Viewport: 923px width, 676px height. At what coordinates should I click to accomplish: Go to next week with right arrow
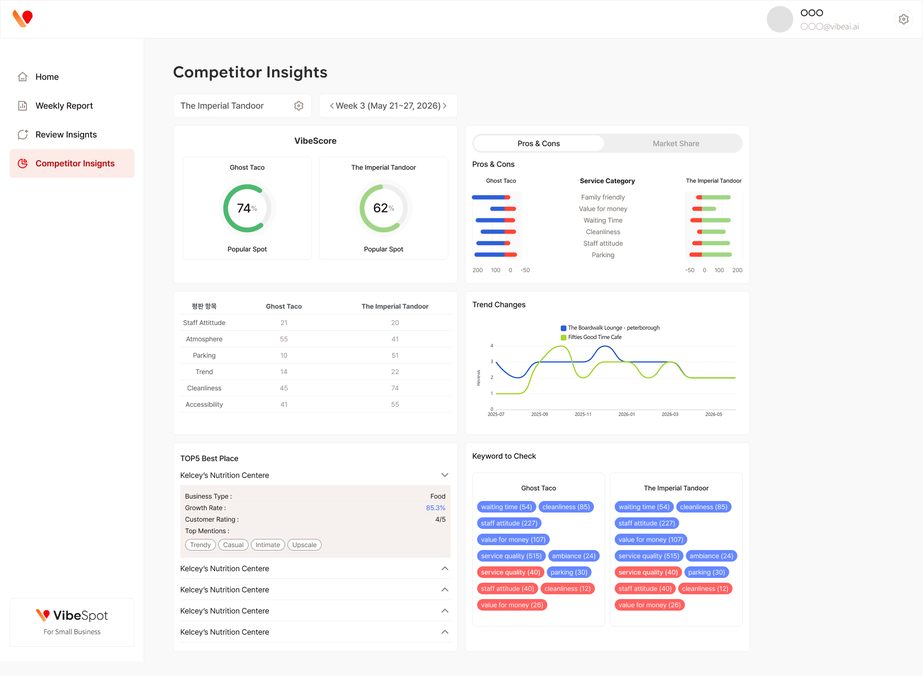click(444, 105)
